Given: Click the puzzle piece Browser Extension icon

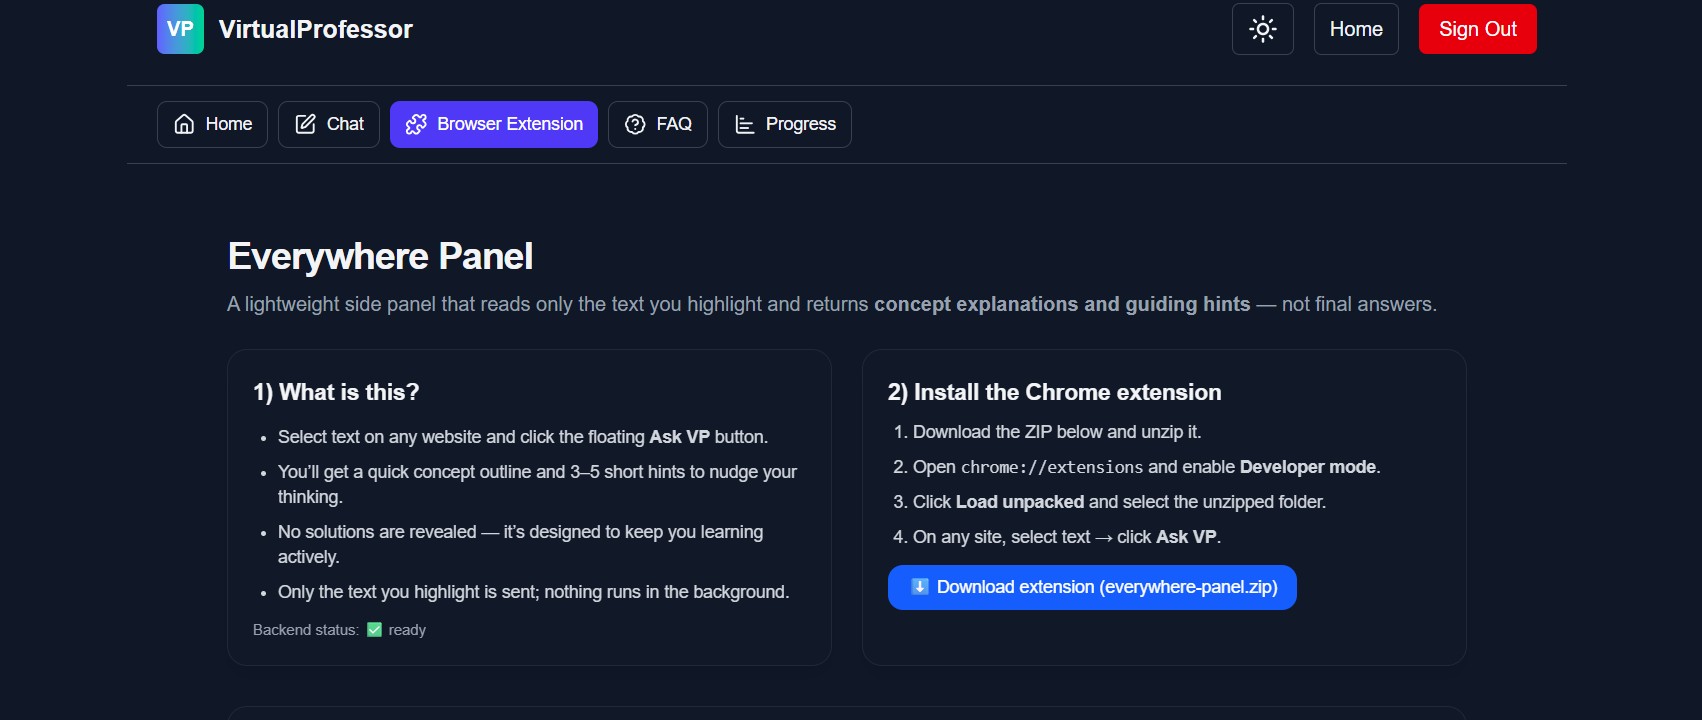Looking at the screenshot, I should [416, 124].
